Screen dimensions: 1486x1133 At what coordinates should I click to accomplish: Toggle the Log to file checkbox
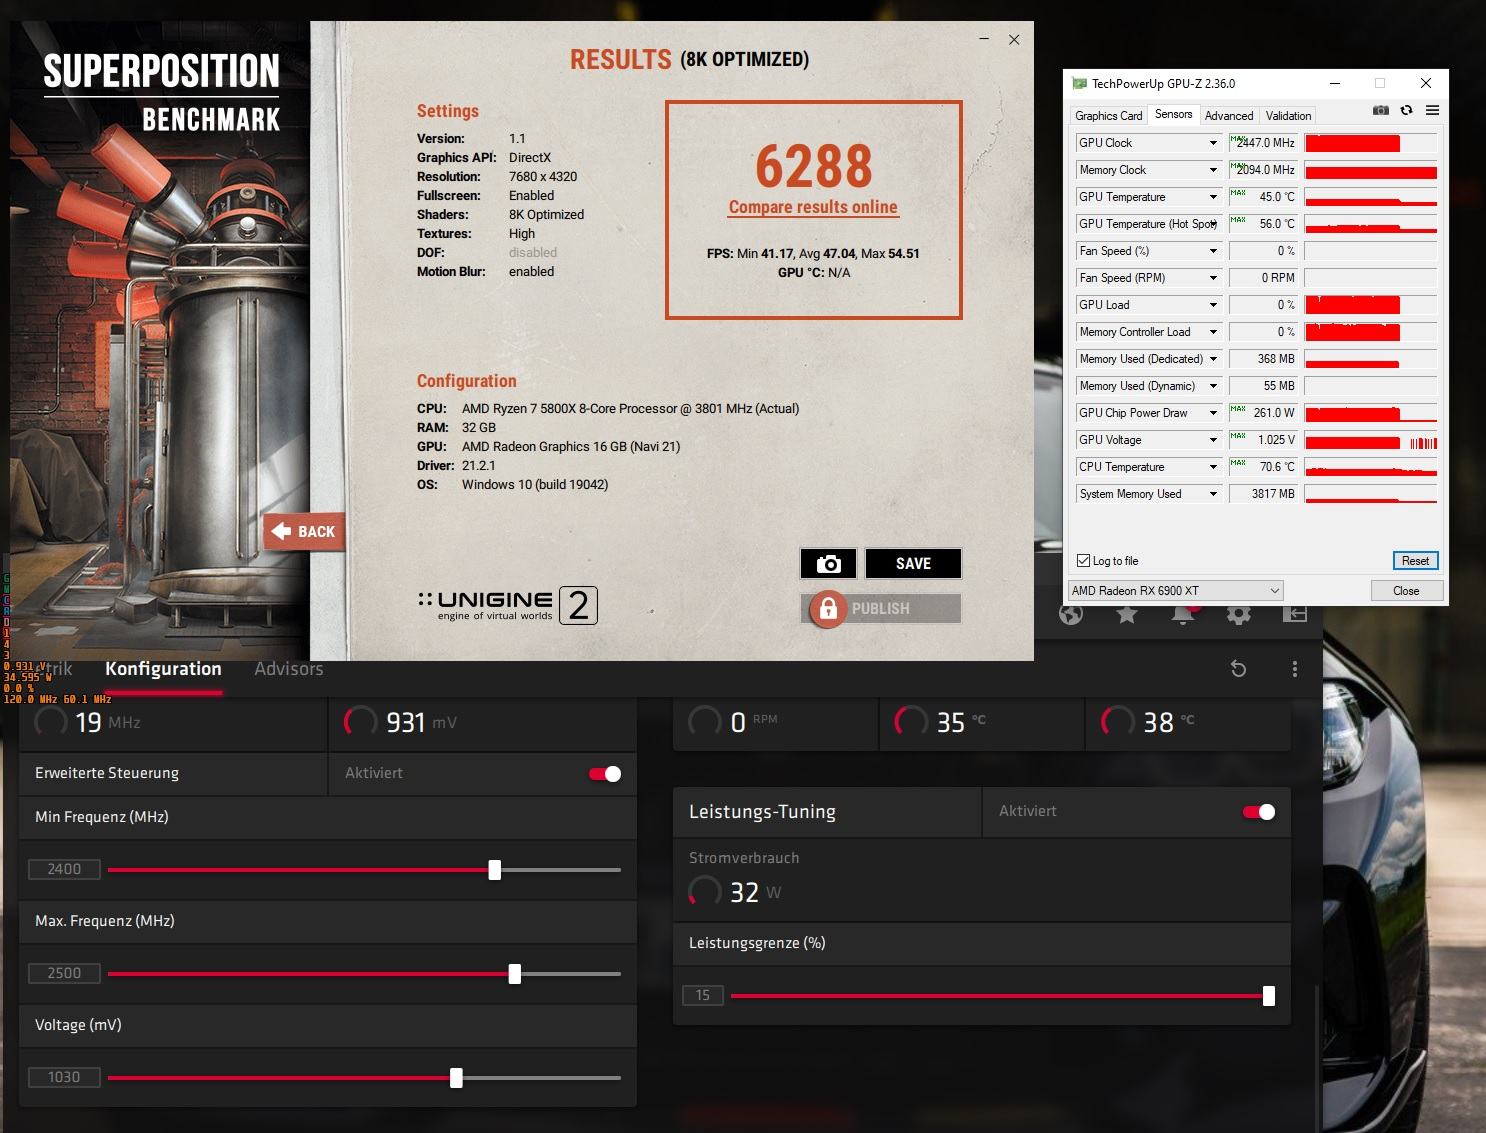coord(1083,561)
